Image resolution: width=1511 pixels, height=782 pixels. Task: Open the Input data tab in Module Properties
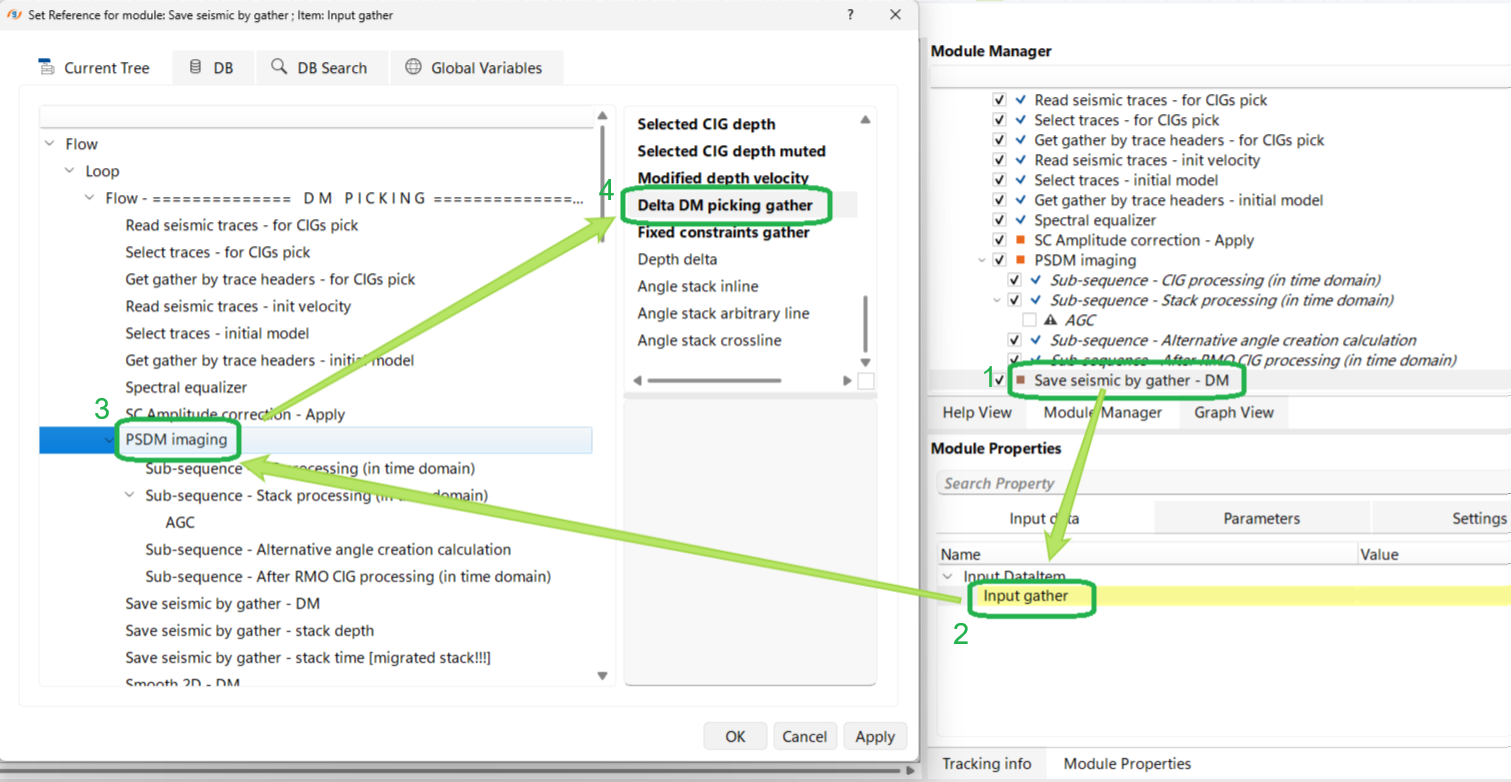coord(1044,518)
